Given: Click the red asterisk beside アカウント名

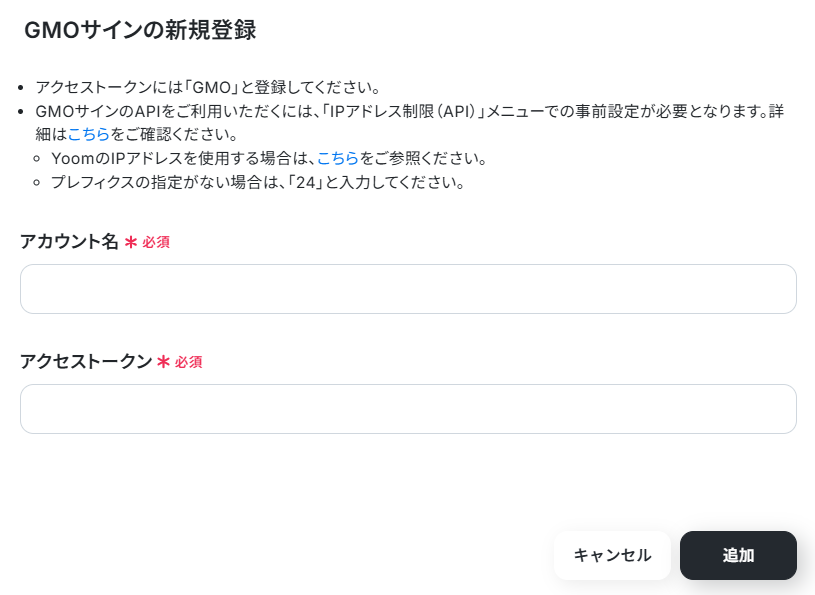Looking at the screenshot, I should pos(130,242).
